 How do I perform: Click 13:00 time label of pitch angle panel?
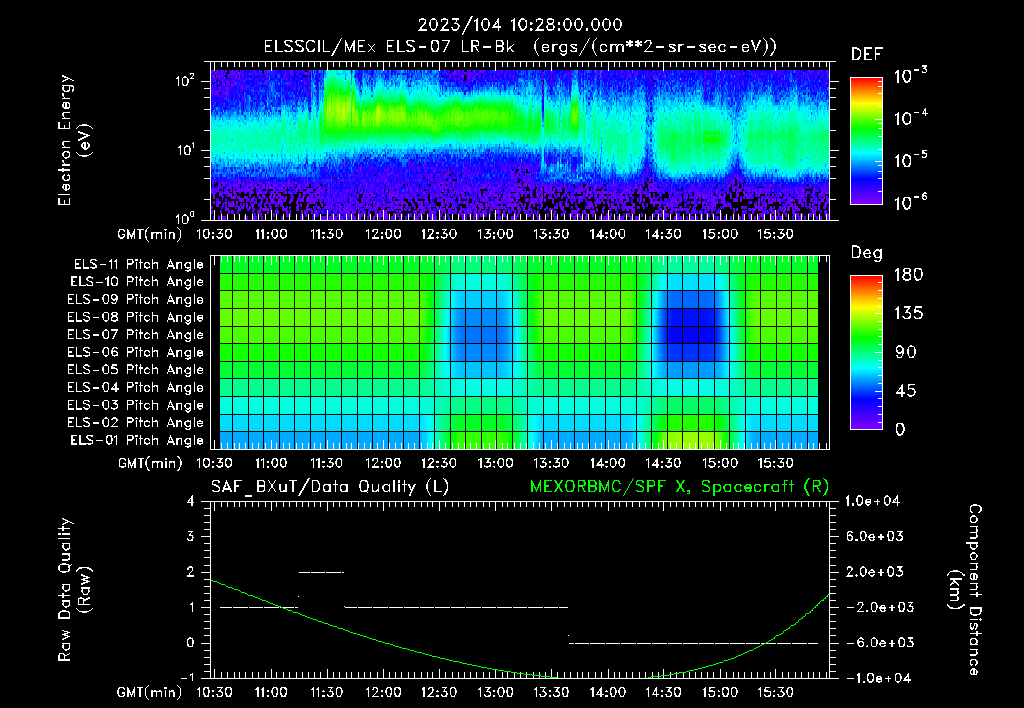point(495,463)
